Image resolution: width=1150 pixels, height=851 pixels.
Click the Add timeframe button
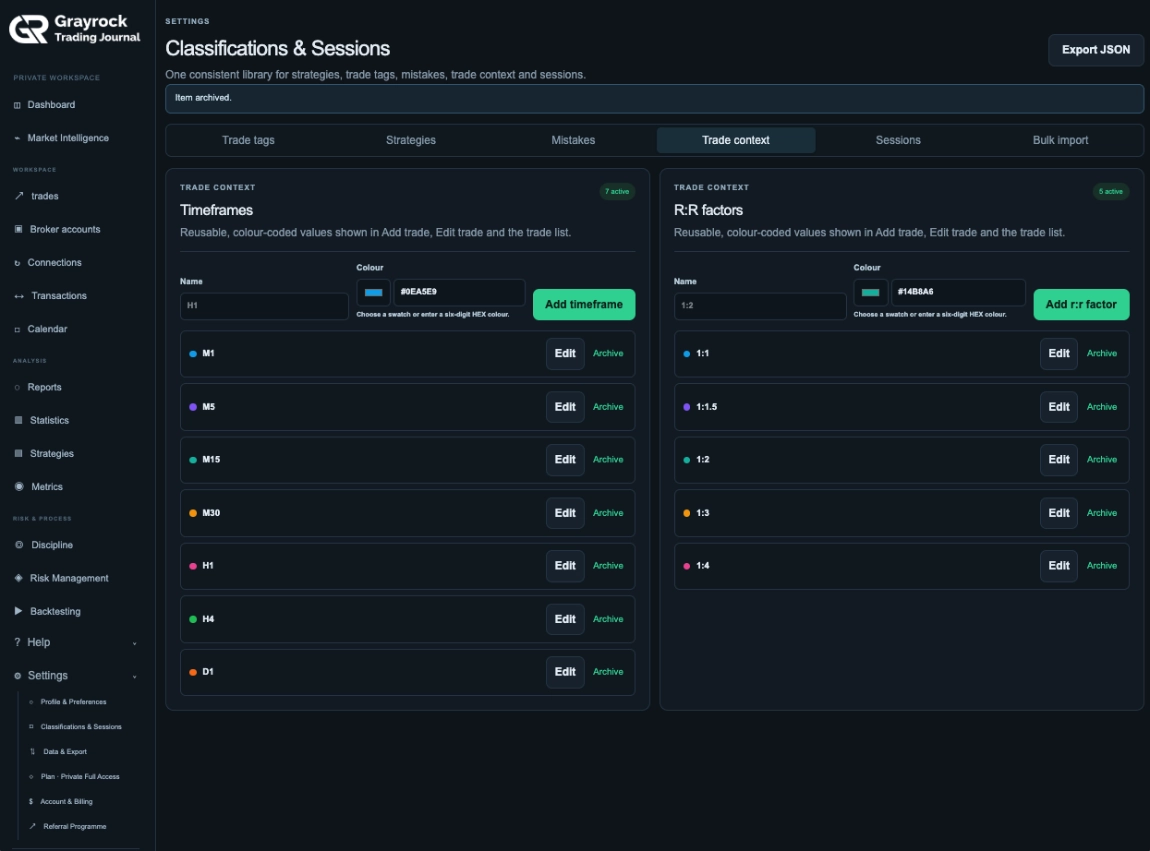584,304
